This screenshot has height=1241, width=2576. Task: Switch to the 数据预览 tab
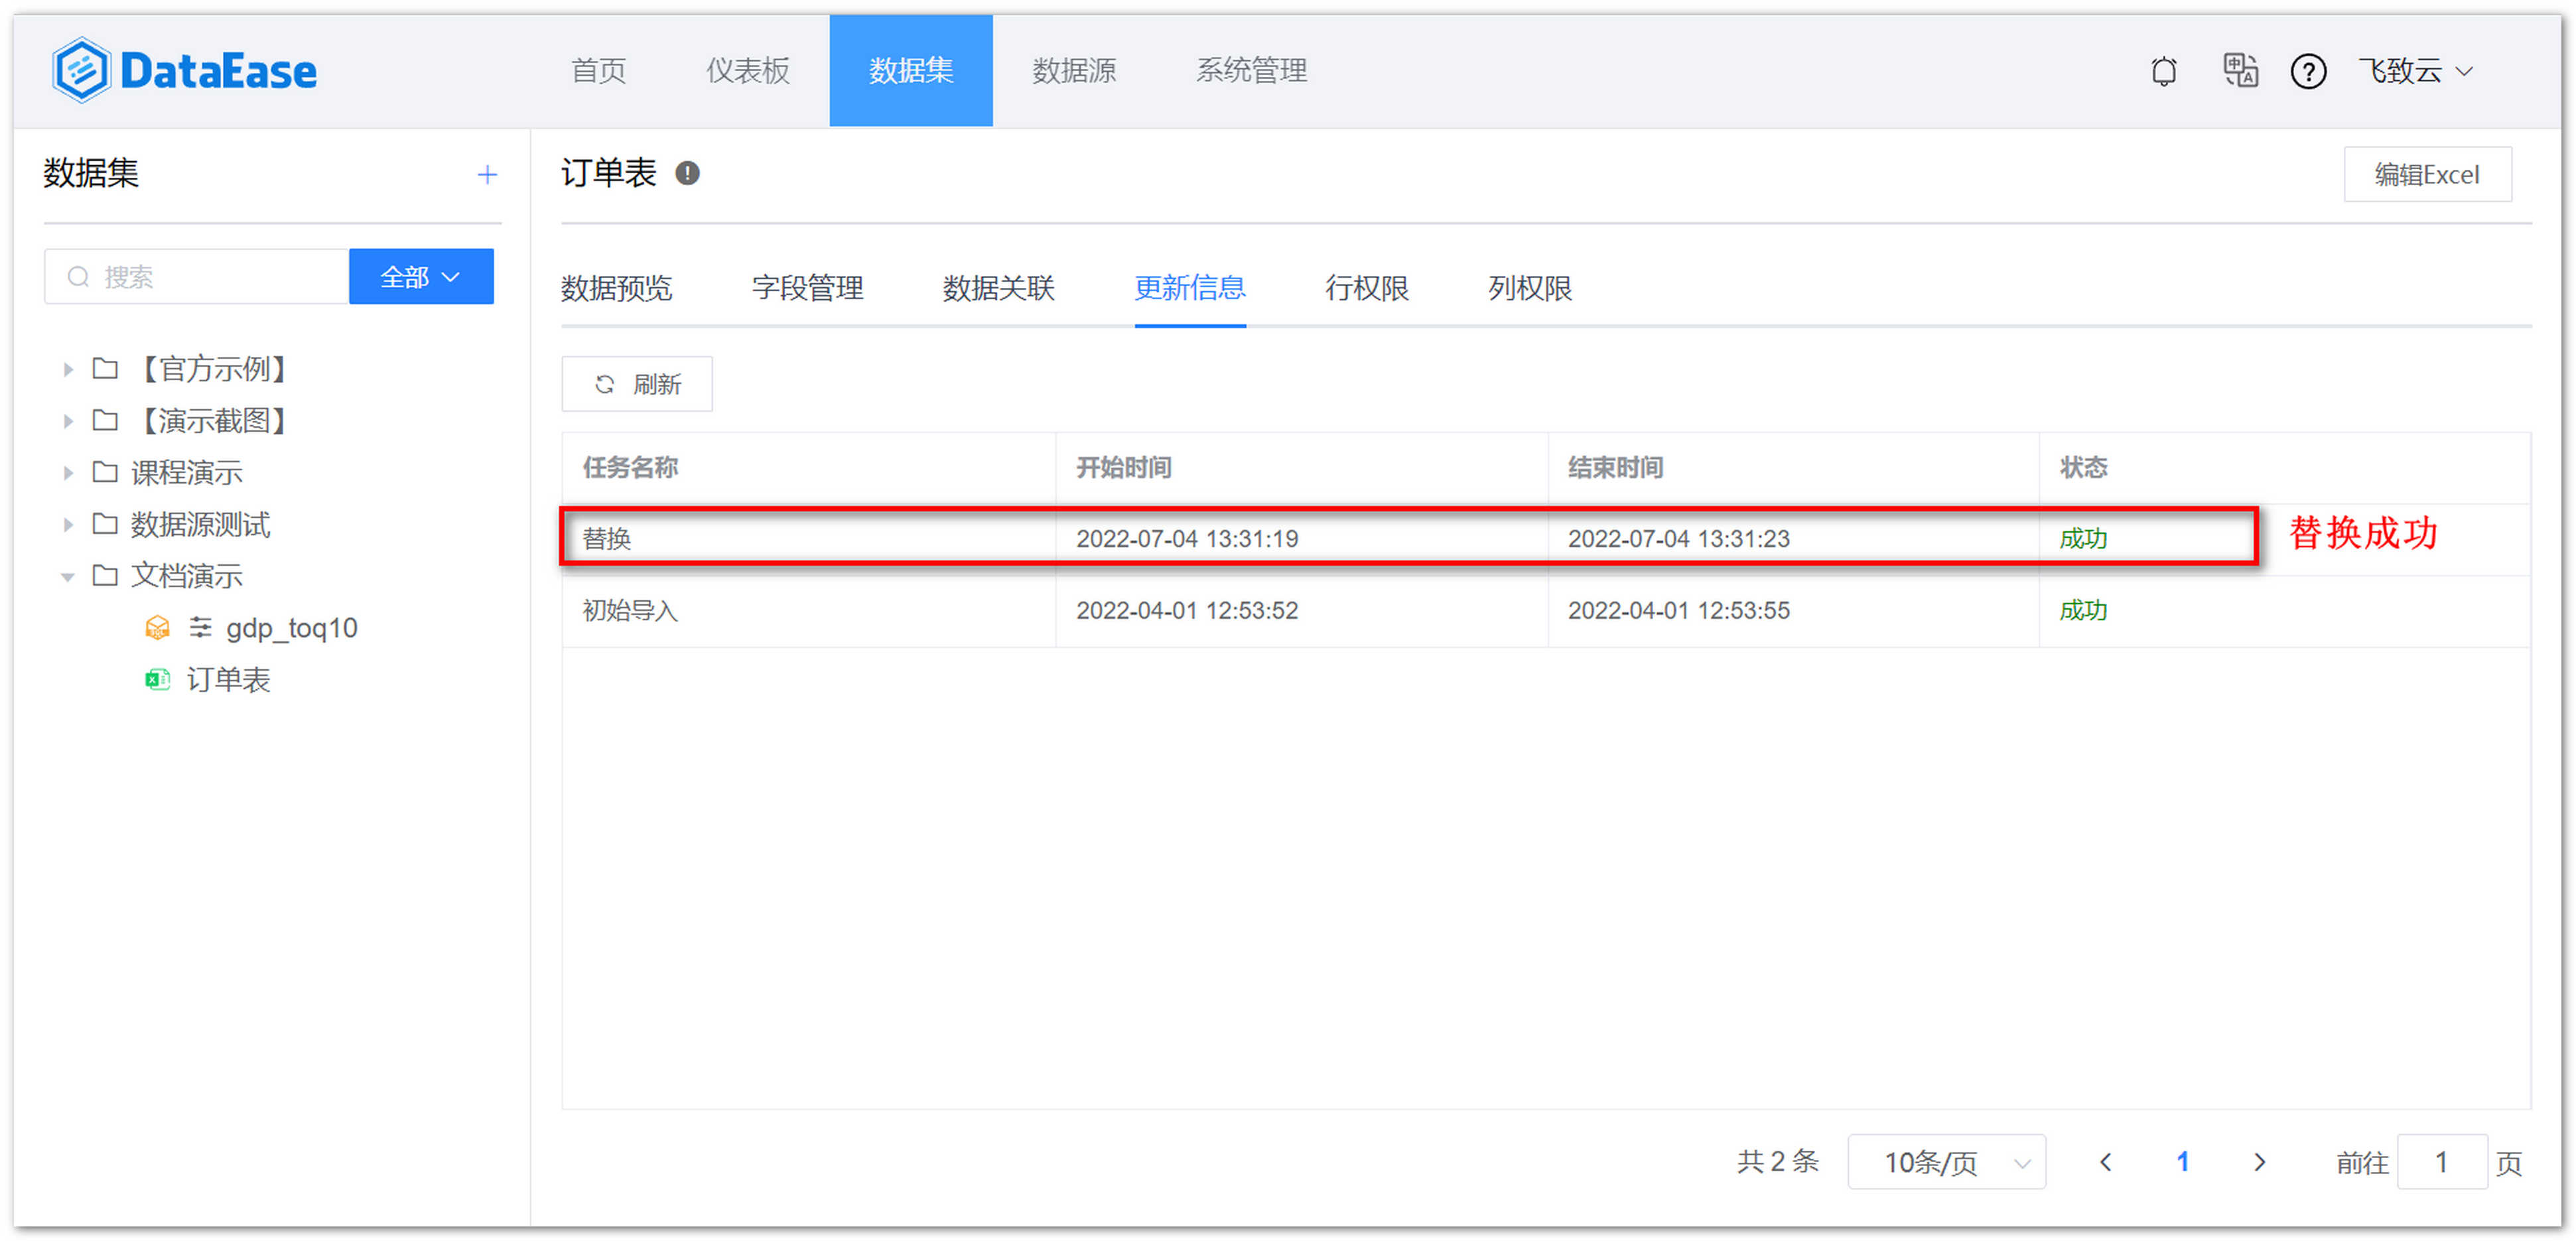click(x=617, y=289)
